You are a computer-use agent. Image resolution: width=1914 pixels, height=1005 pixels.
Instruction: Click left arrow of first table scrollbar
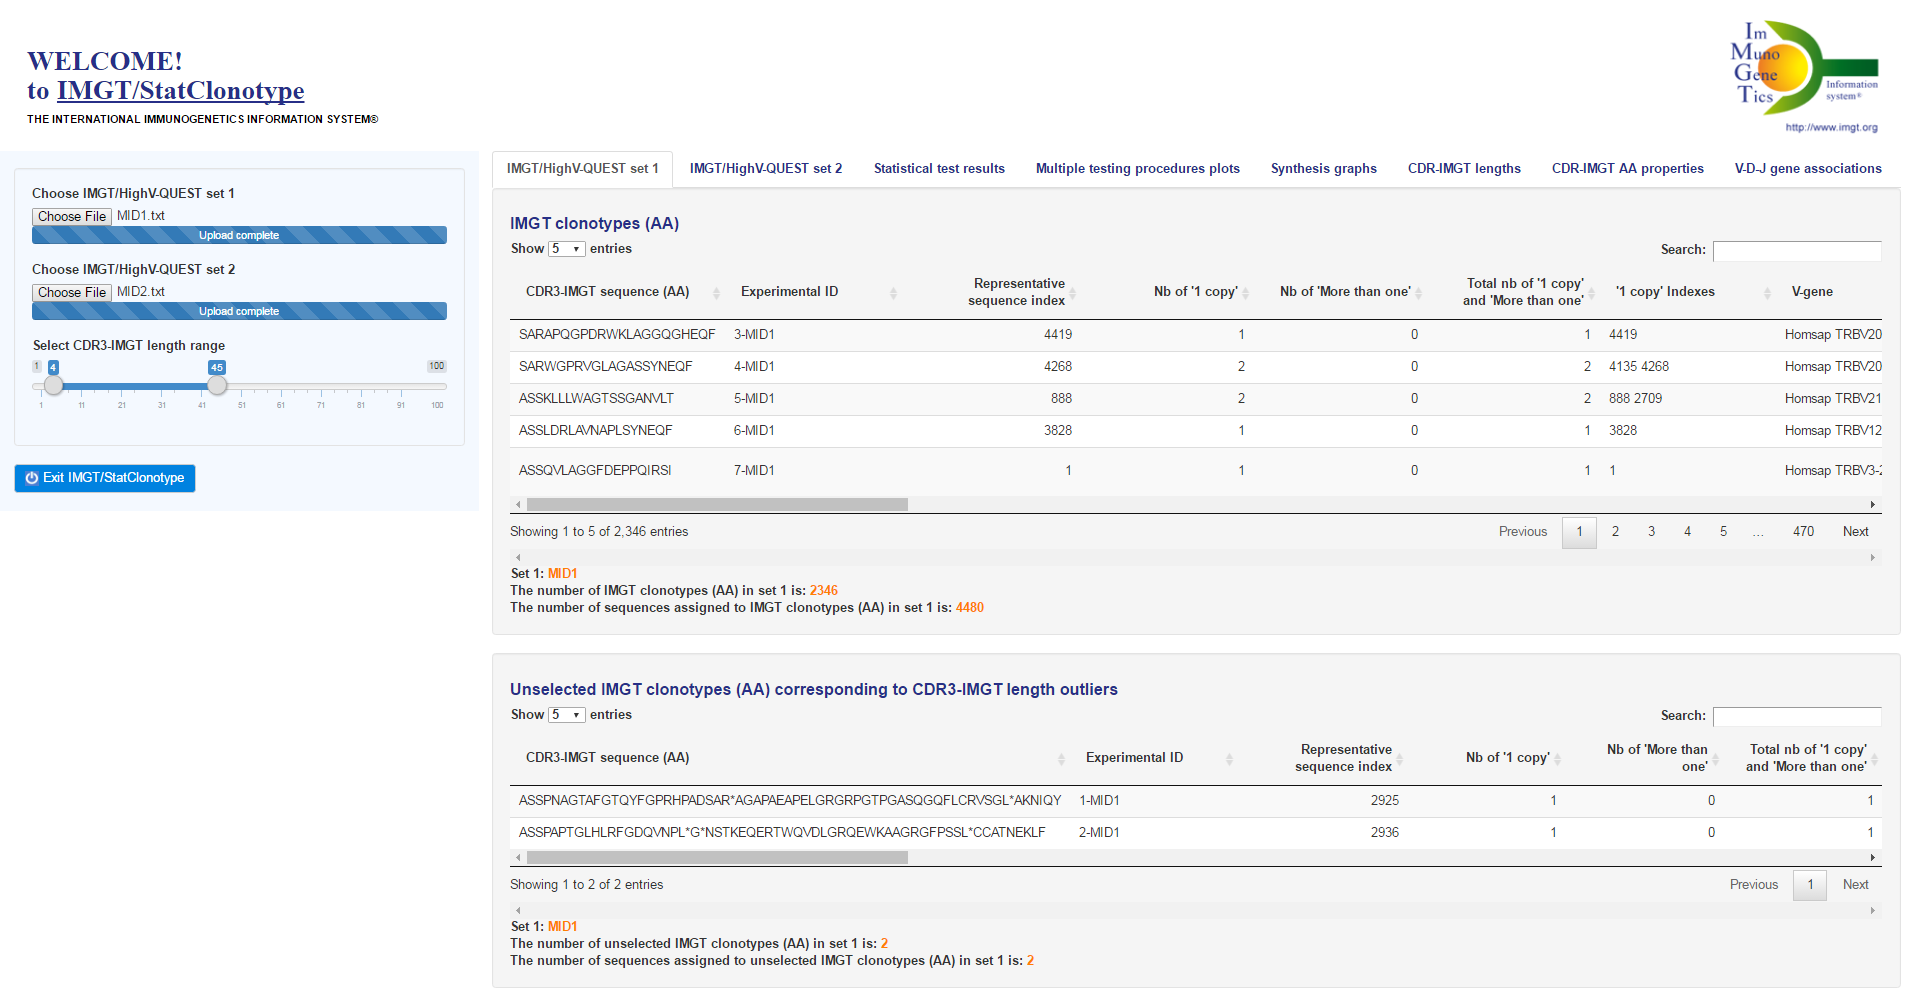click(x=518, y=505)
